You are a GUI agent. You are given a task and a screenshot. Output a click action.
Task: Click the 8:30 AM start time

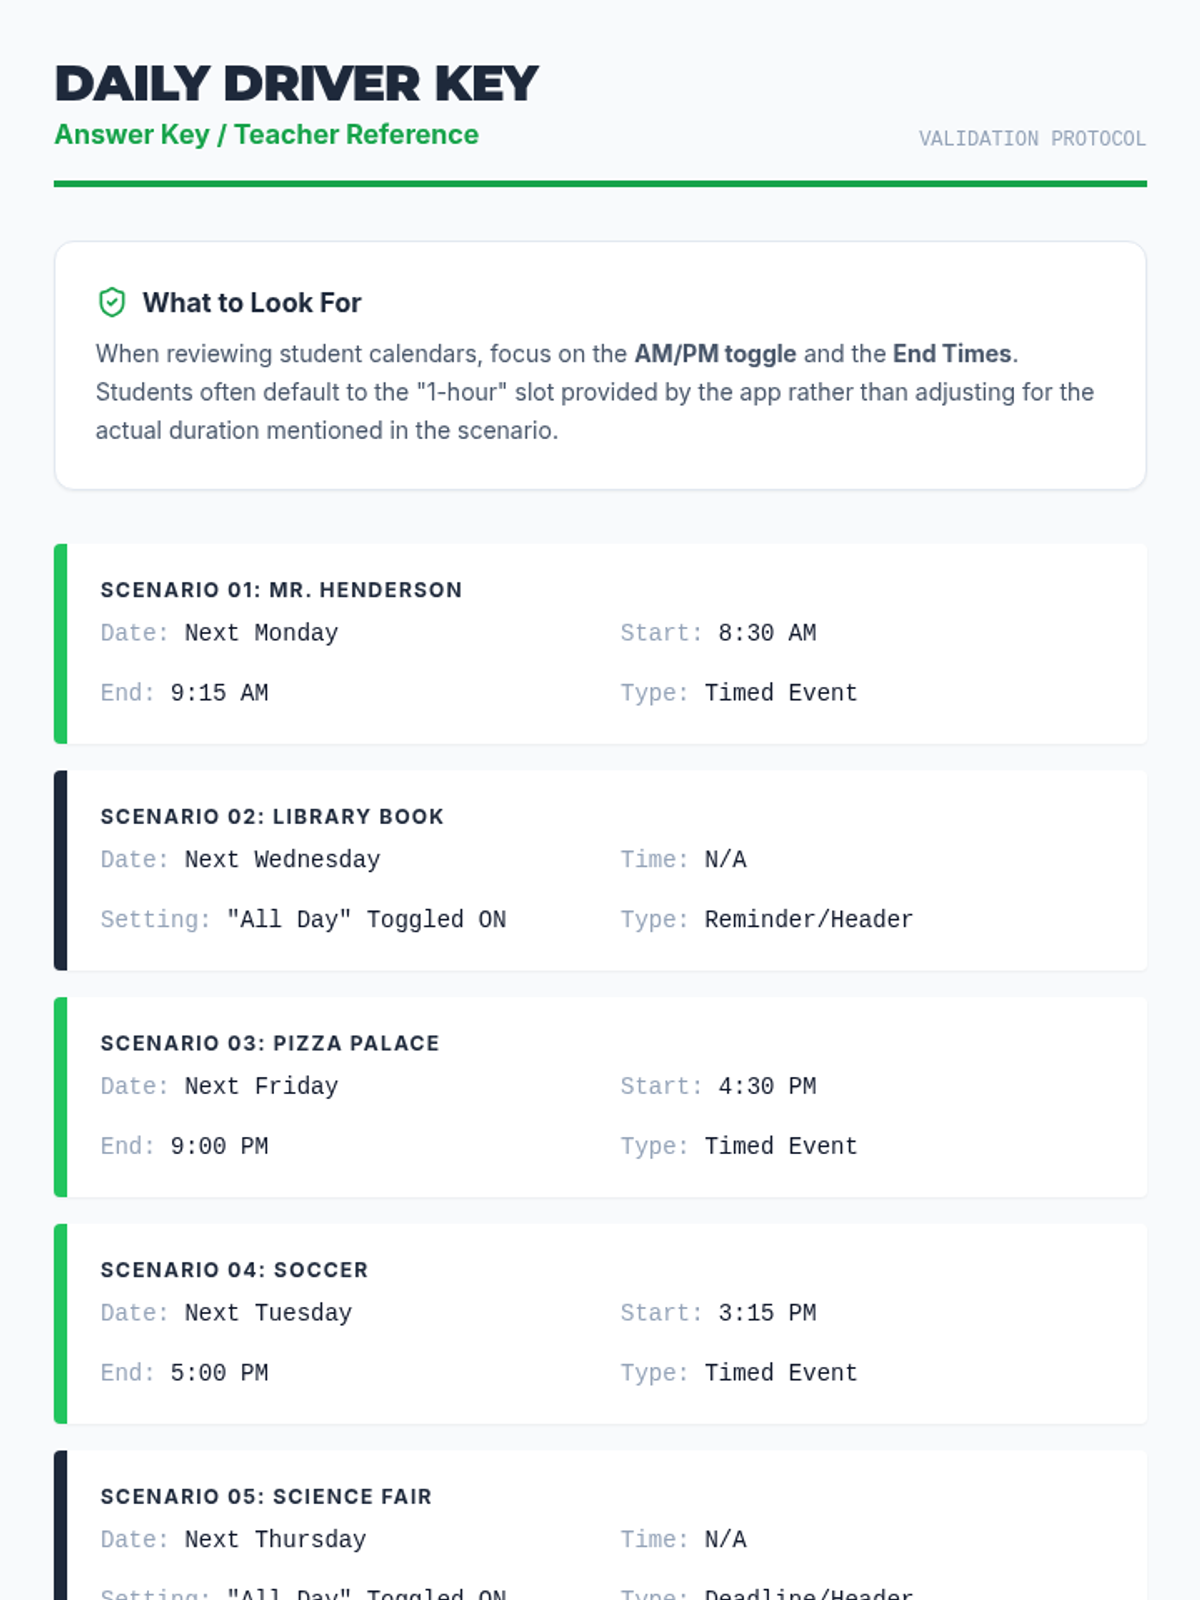tap(767, 633)
